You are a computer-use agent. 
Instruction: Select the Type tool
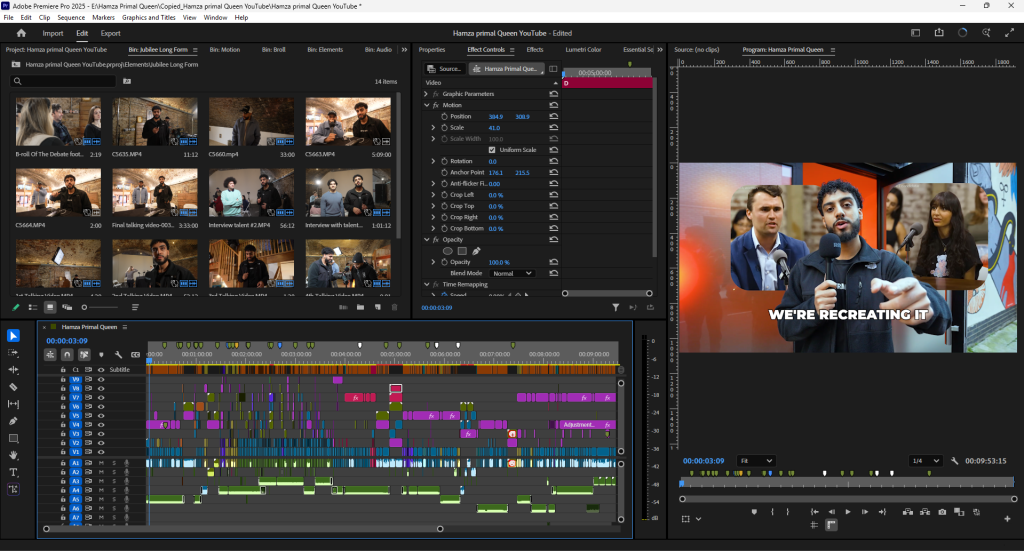(x=13, y=472)
